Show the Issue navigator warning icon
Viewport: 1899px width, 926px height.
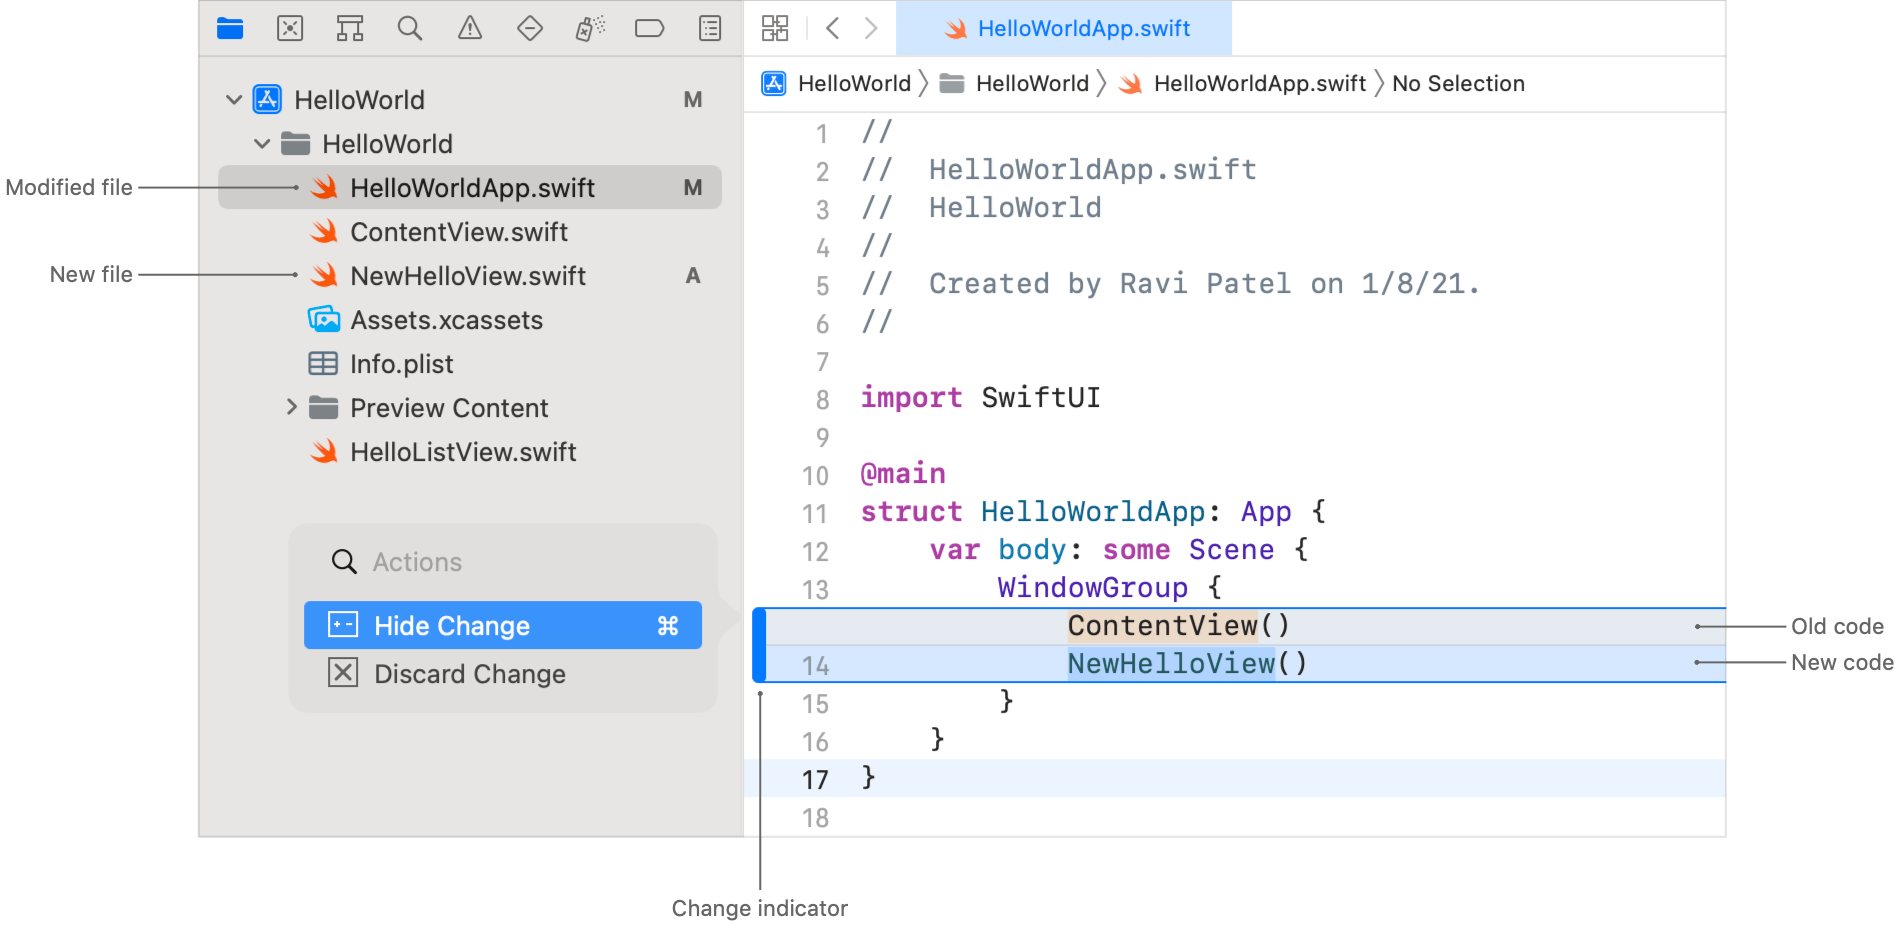[x=470, y=28]
